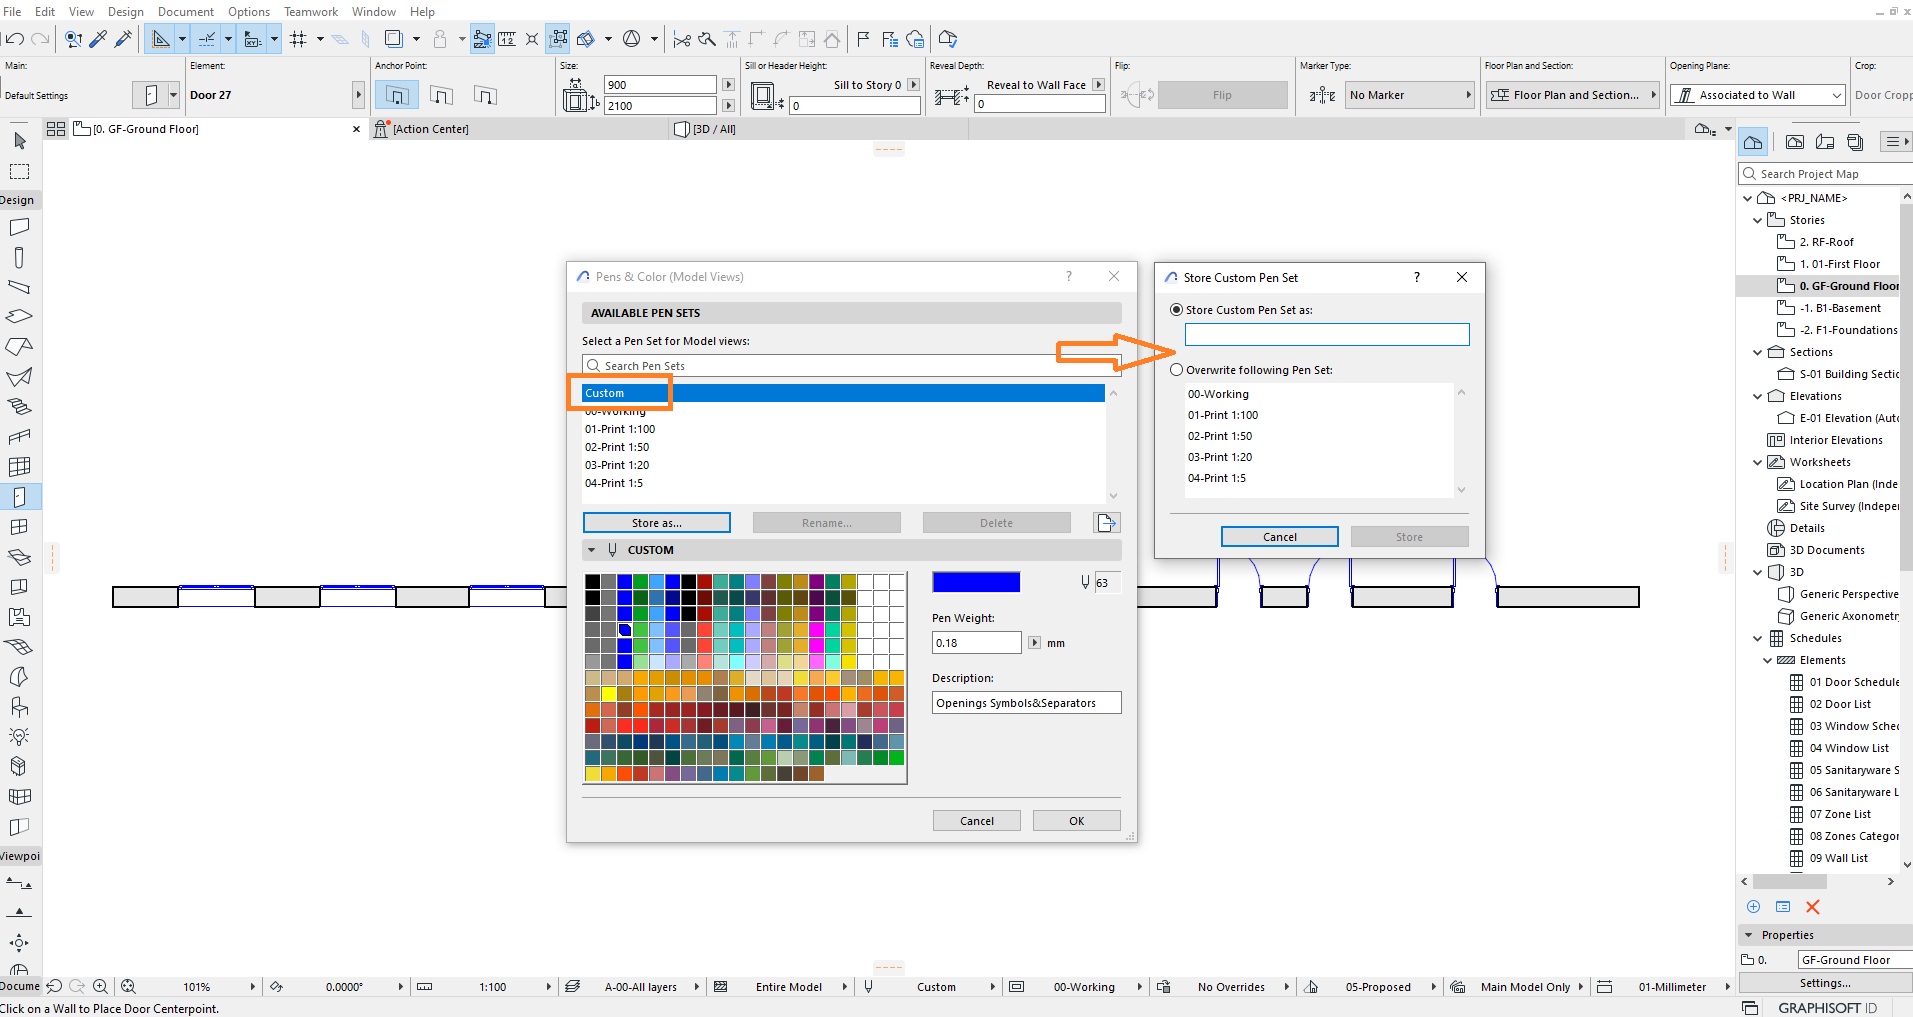Image resolution: width=1913 pixels, height=1017 pixels.
Task: Toggle the Snap Guides button
Action: 207,39
